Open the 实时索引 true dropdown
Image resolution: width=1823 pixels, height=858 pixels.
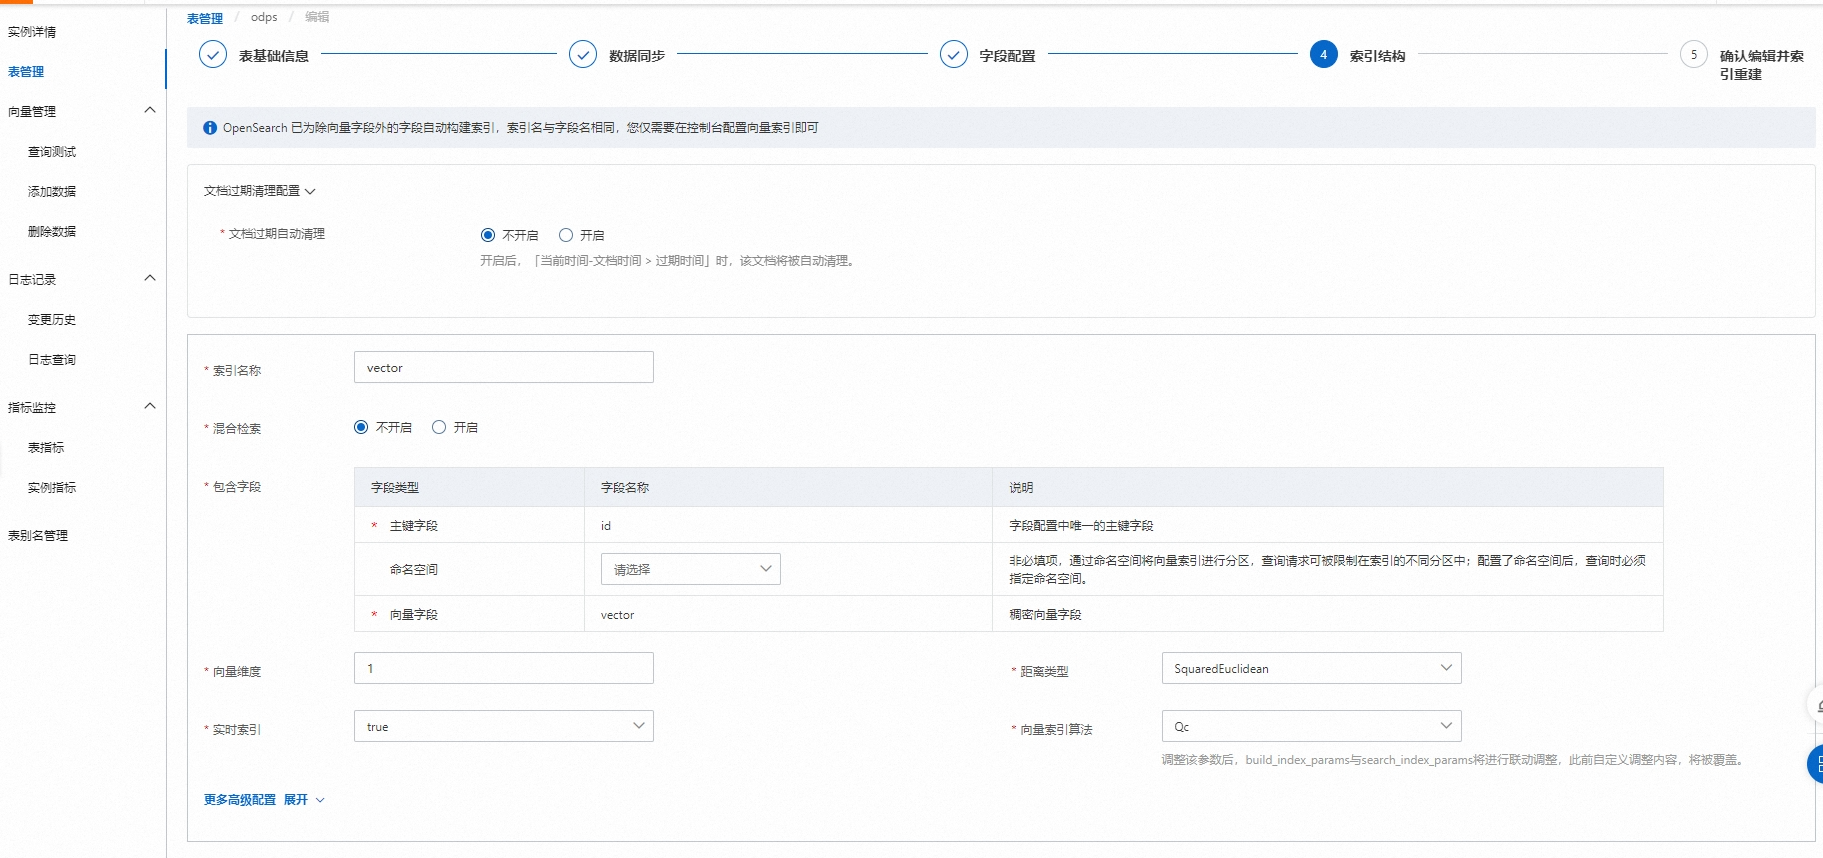[x=504, y=726]
